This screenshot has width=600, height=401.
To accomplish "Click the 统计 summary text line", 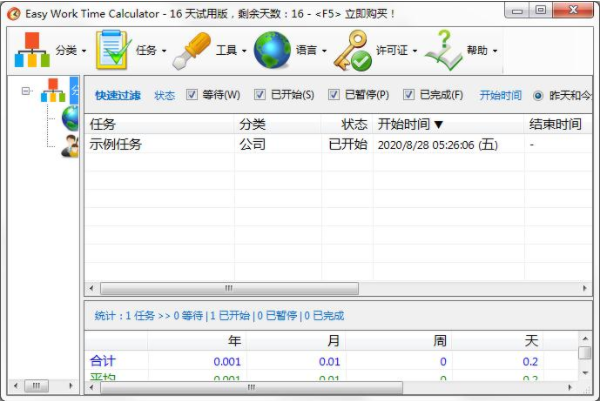I will click(219, 316).
